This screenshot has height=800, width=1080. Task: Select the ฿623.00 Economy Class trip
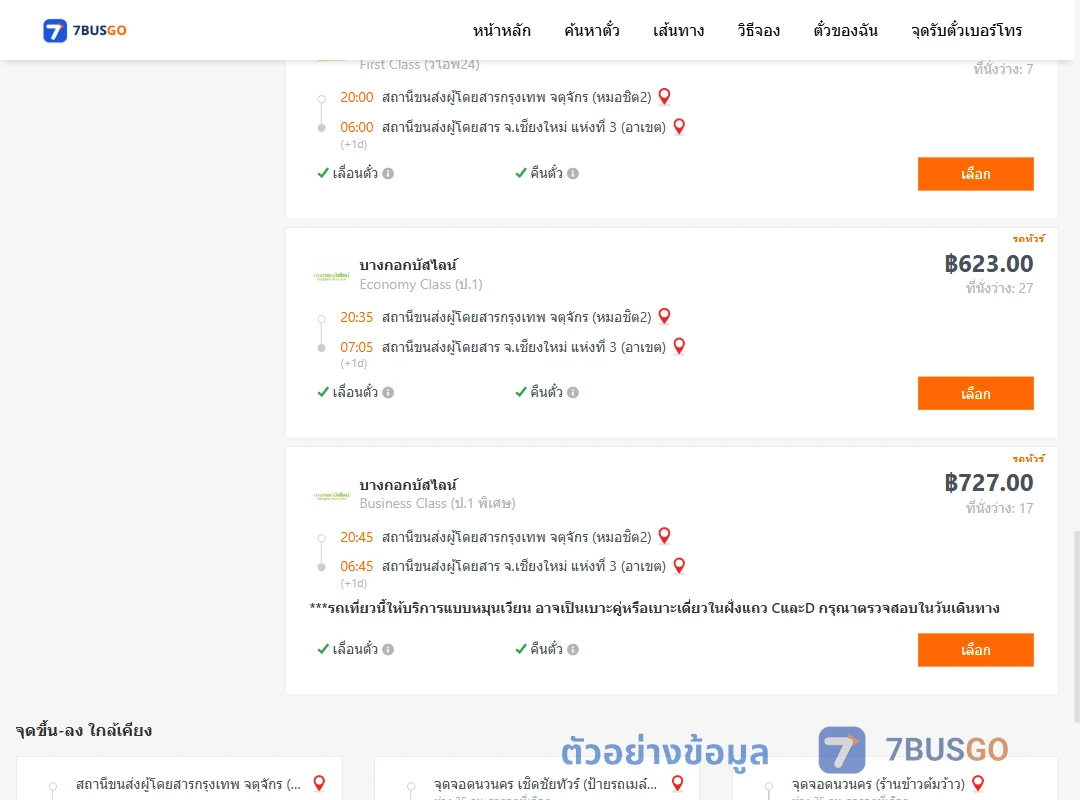[975, 393]
